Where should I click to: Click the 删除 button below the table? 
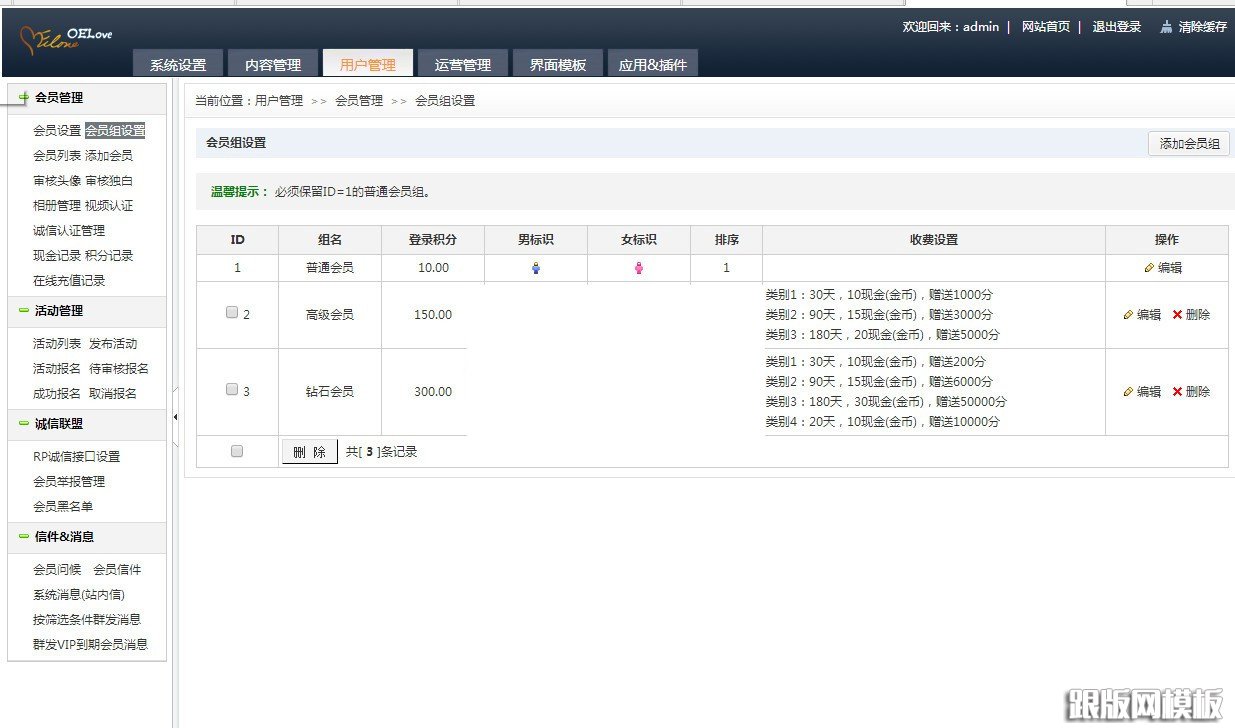[308, 450]
